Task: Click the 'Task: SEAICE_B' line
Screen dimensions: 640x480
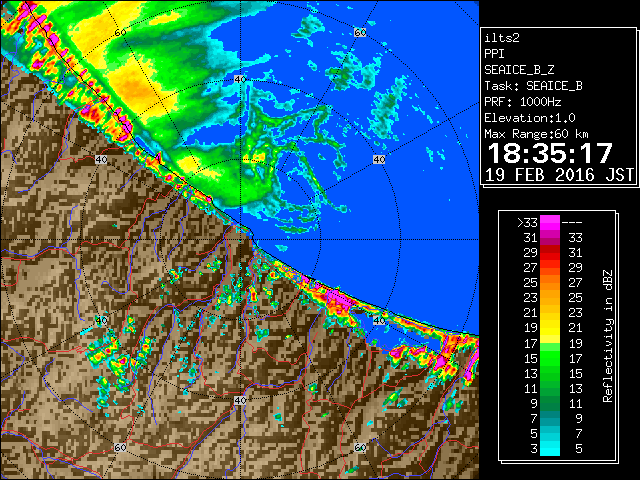Action: 533,86
